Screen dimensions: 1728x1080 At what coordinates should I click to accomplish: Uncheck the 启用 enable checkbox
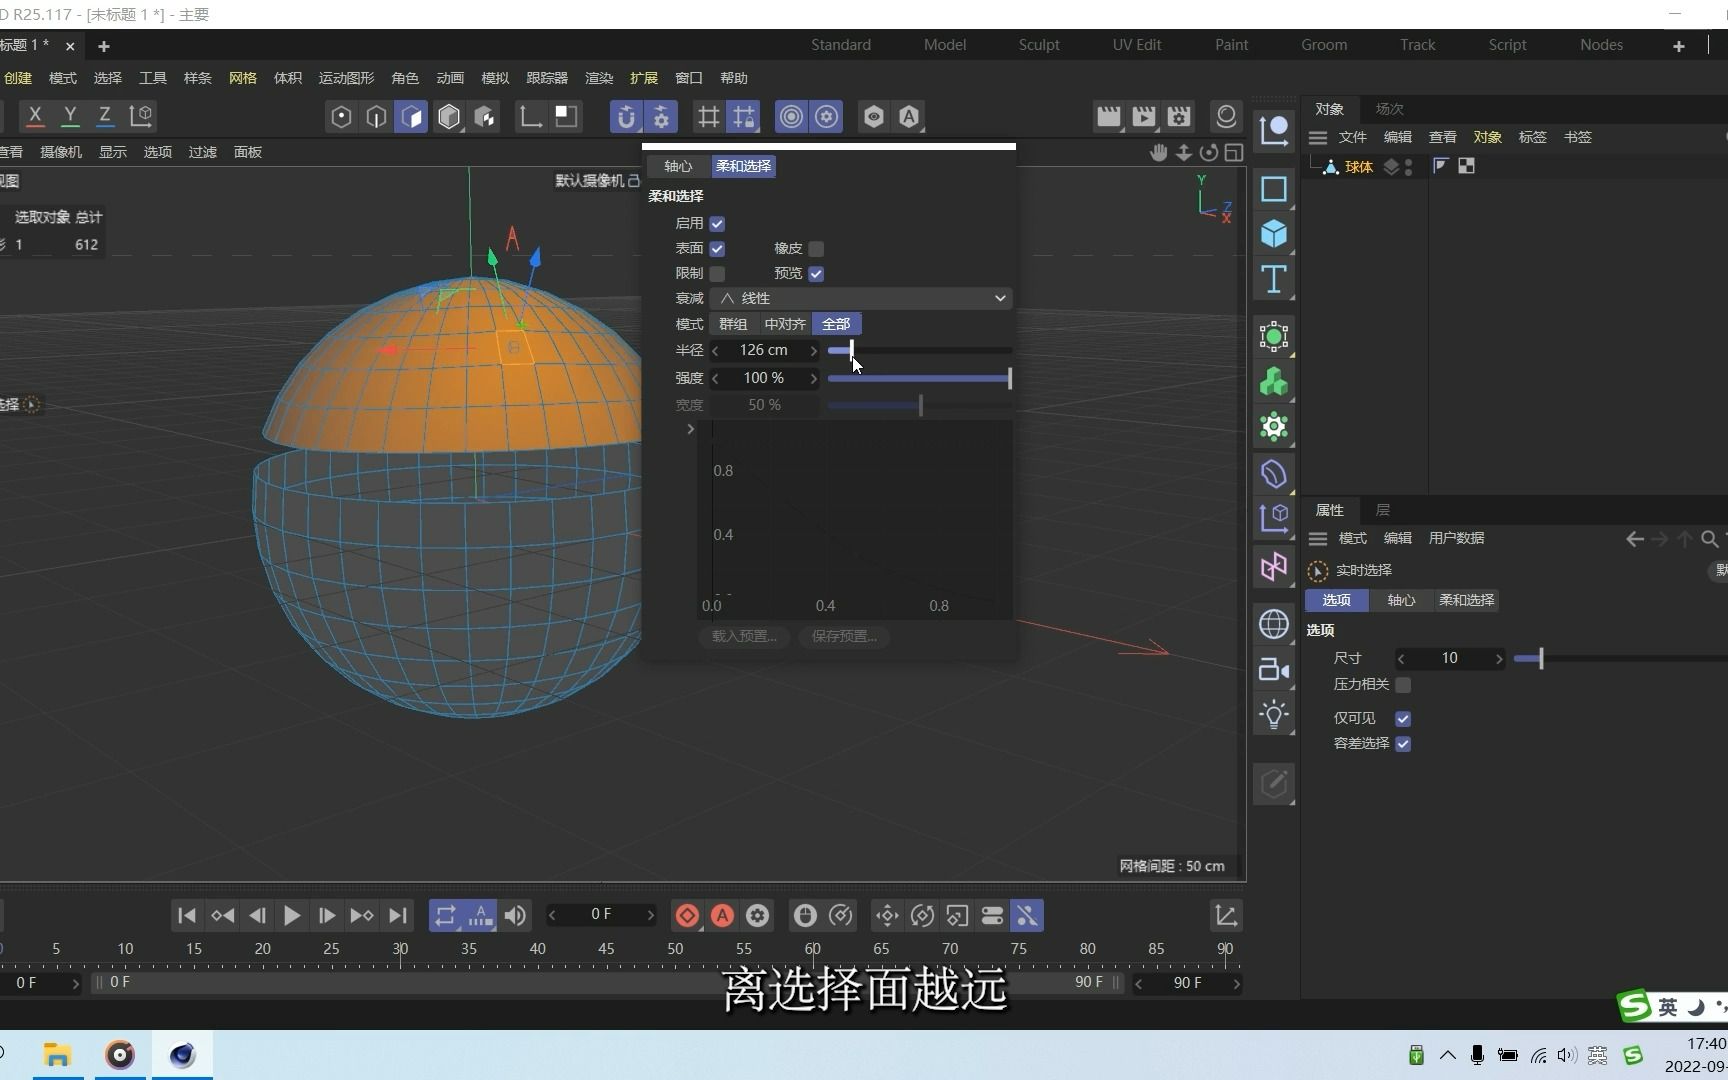(x=717, y=223)
